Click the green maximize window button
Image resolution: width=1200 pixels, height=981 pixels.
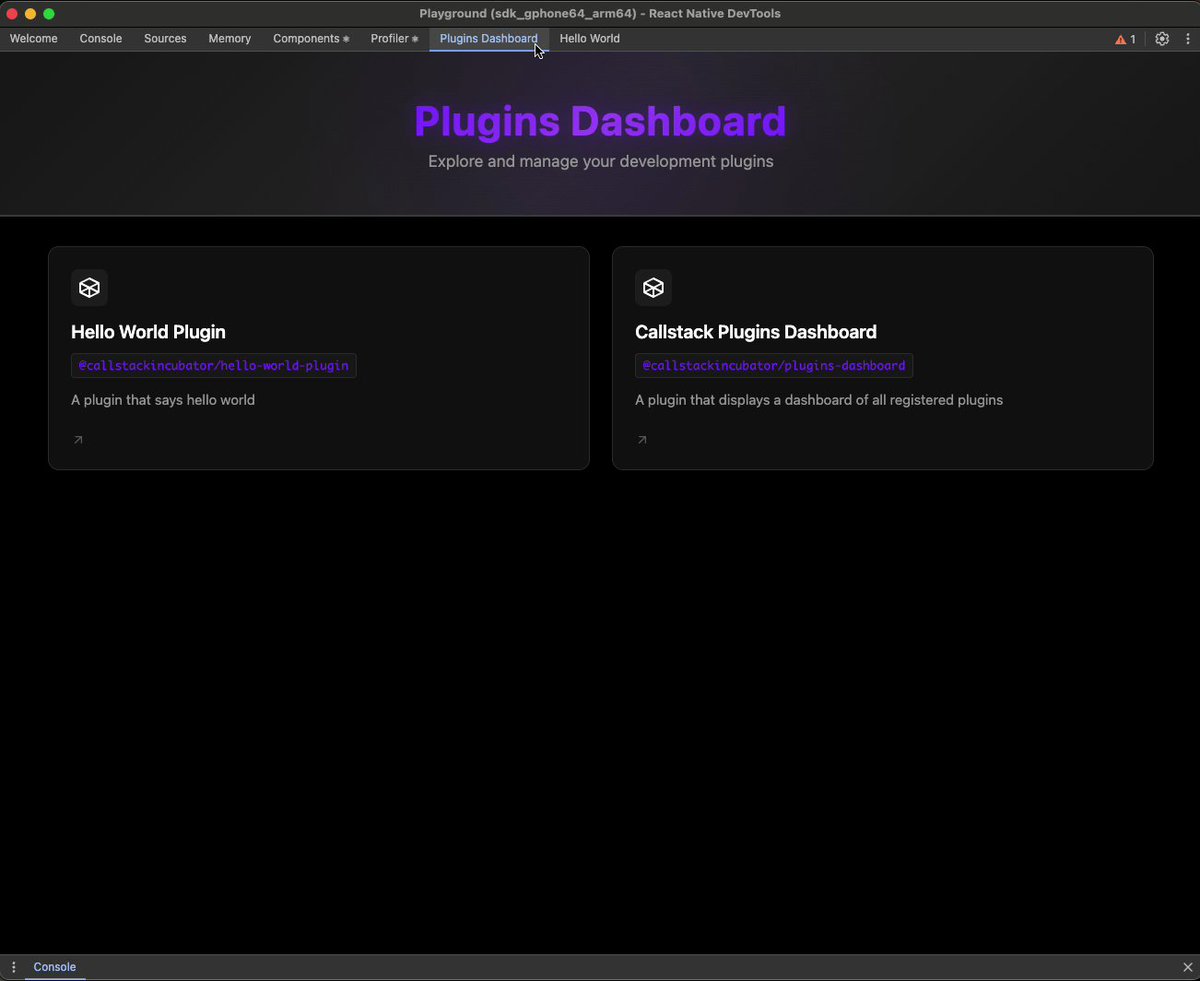point(49,14)
